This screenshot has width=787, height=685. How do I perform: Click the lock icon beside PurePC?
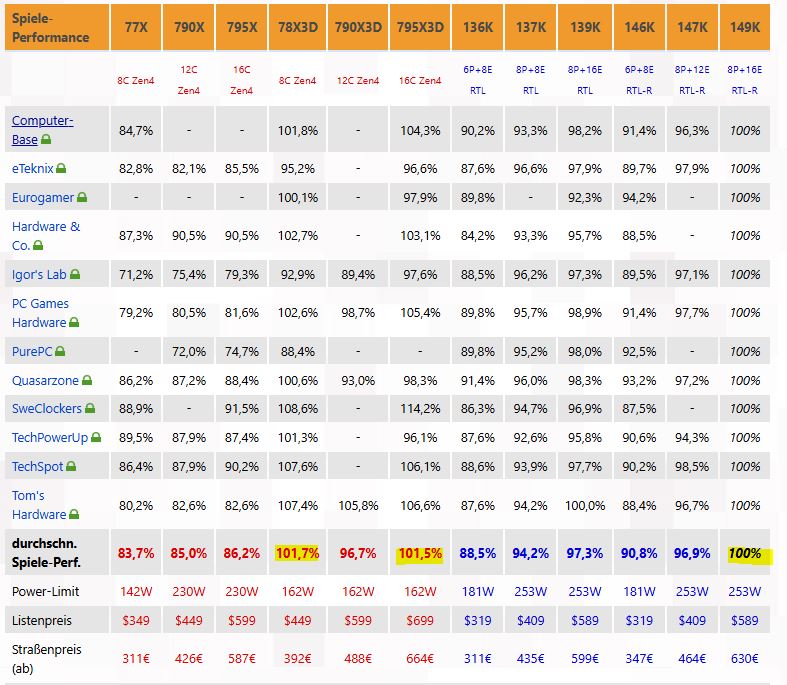pos(60,351)
